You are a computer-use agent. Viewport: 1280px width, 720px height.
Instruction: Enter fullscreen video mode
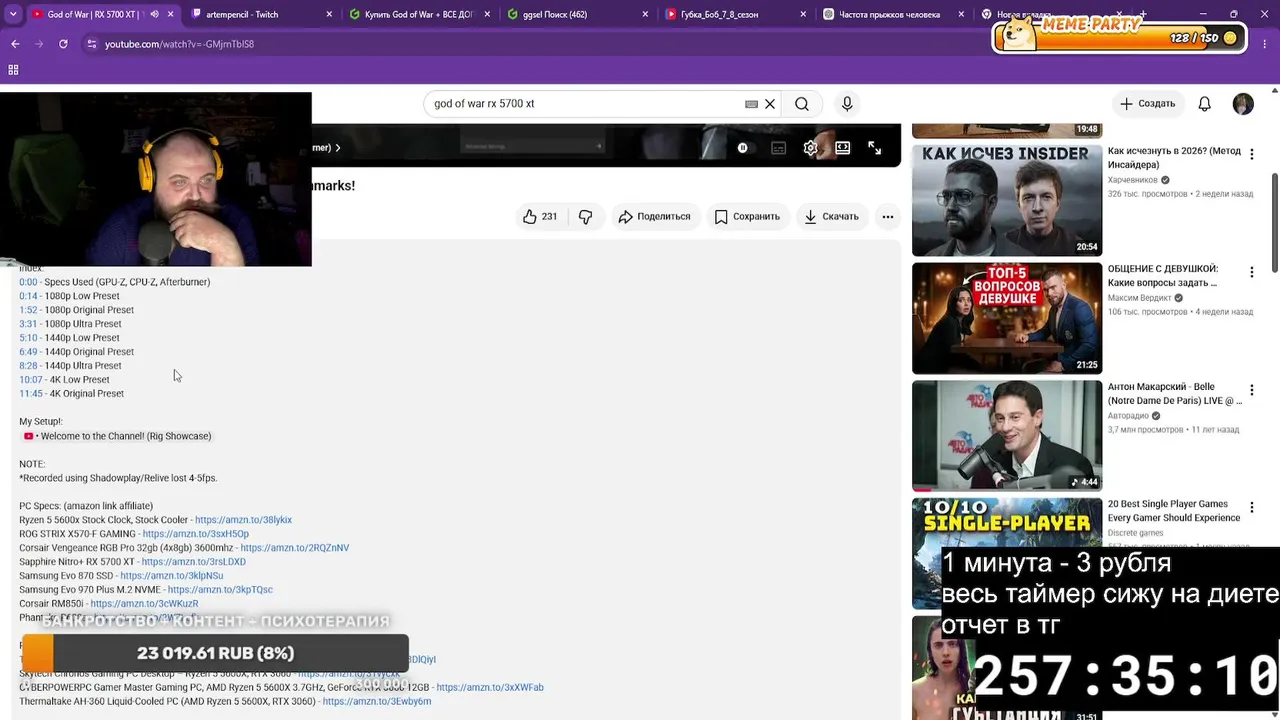(x=875, y=148)
